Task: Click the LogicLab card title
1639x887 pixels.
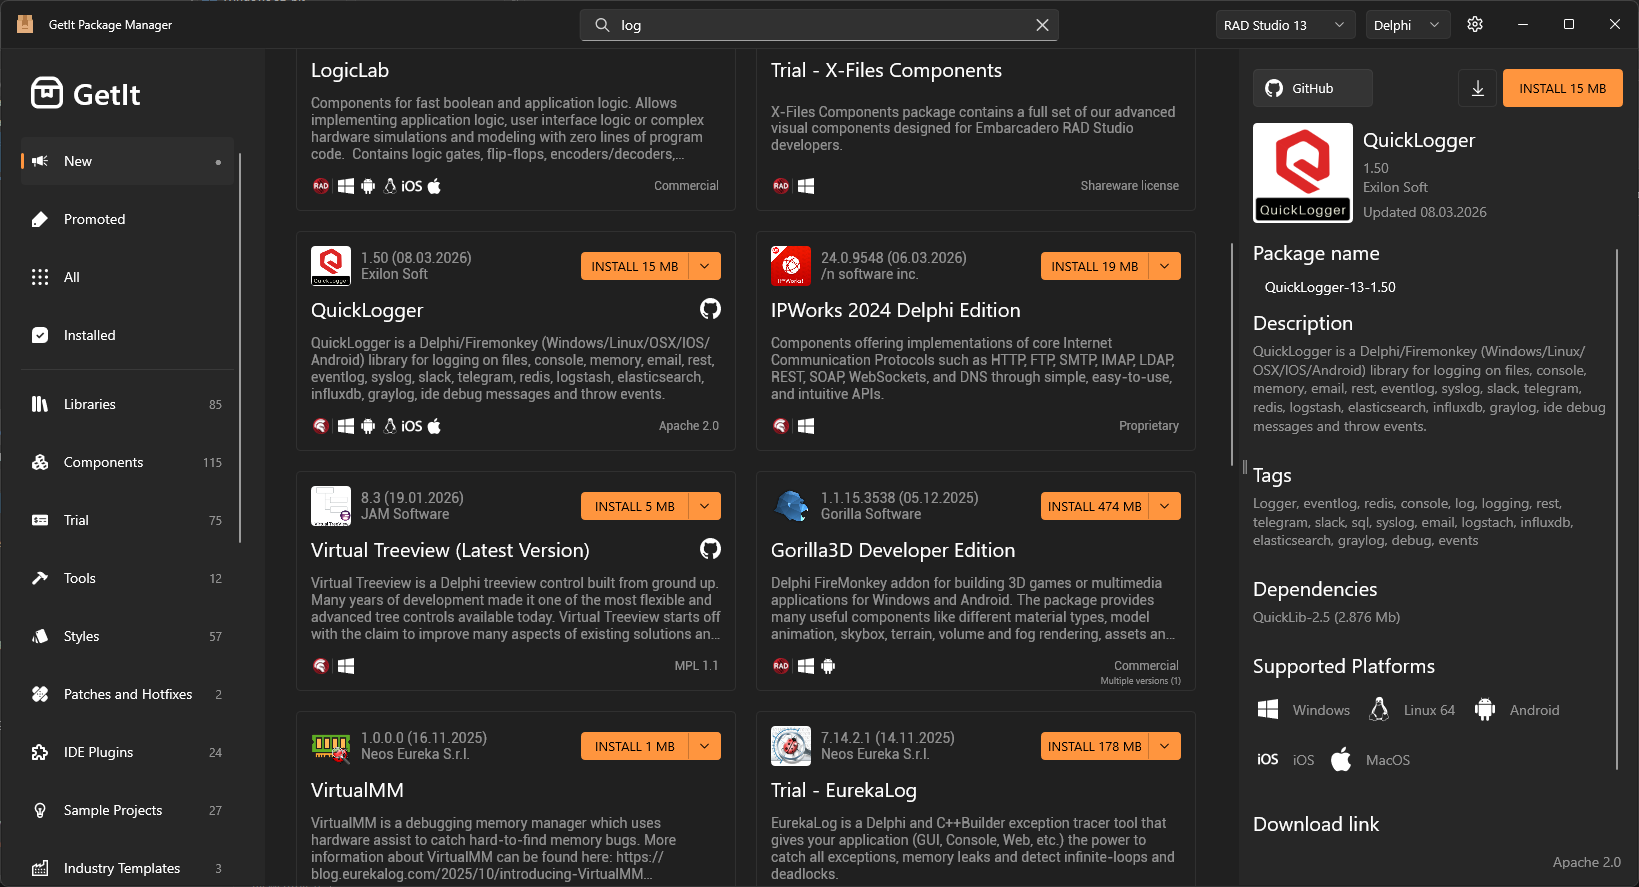Action: coord(350,70)
